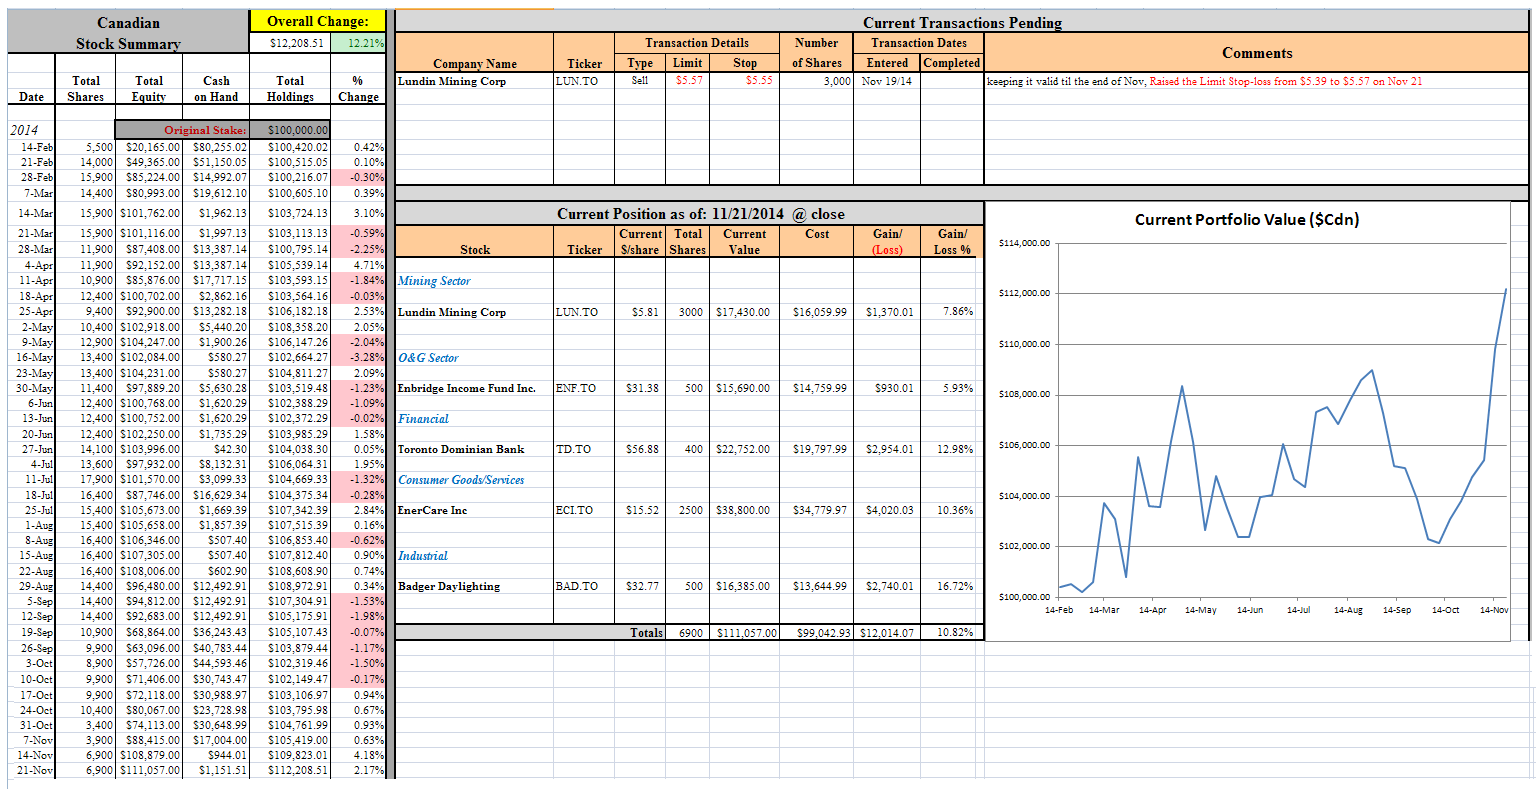
Task: Select the $5.57 limit price cell
Action: (689, 81)
